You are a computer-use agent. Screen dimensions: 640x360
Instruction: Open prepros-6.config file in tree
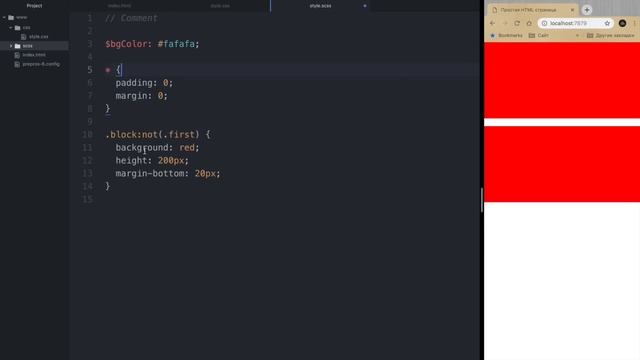pos(41,64)
